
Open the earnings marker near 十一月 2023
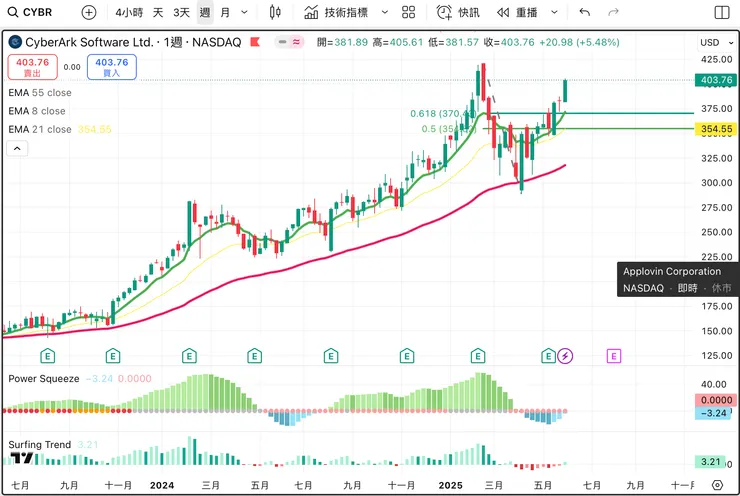click(x=113, y=356)
